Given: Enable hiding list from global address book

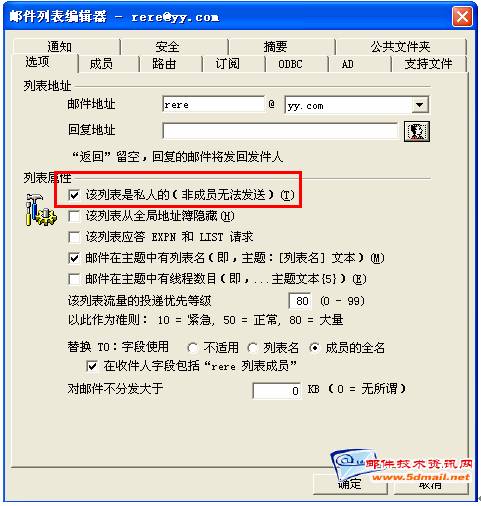Looking at the screenshot, I should tap(74, 216).
